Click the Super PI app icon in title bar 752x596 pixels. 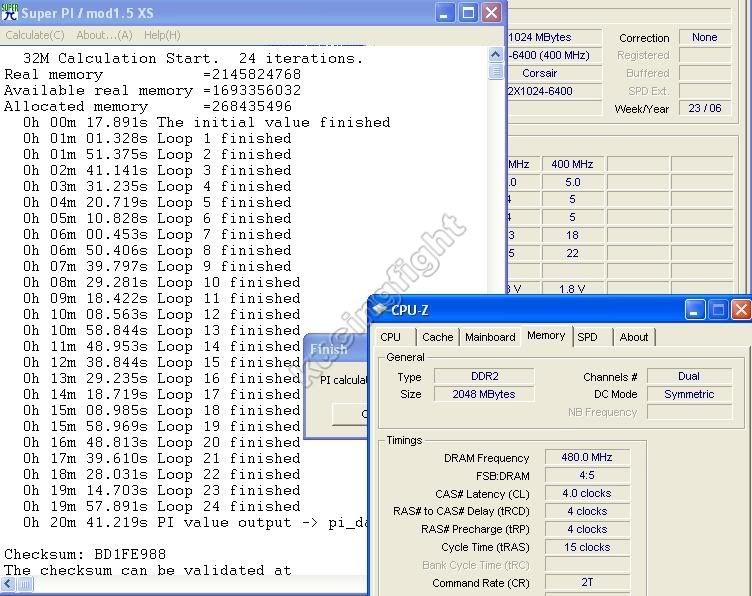point(9,12)
